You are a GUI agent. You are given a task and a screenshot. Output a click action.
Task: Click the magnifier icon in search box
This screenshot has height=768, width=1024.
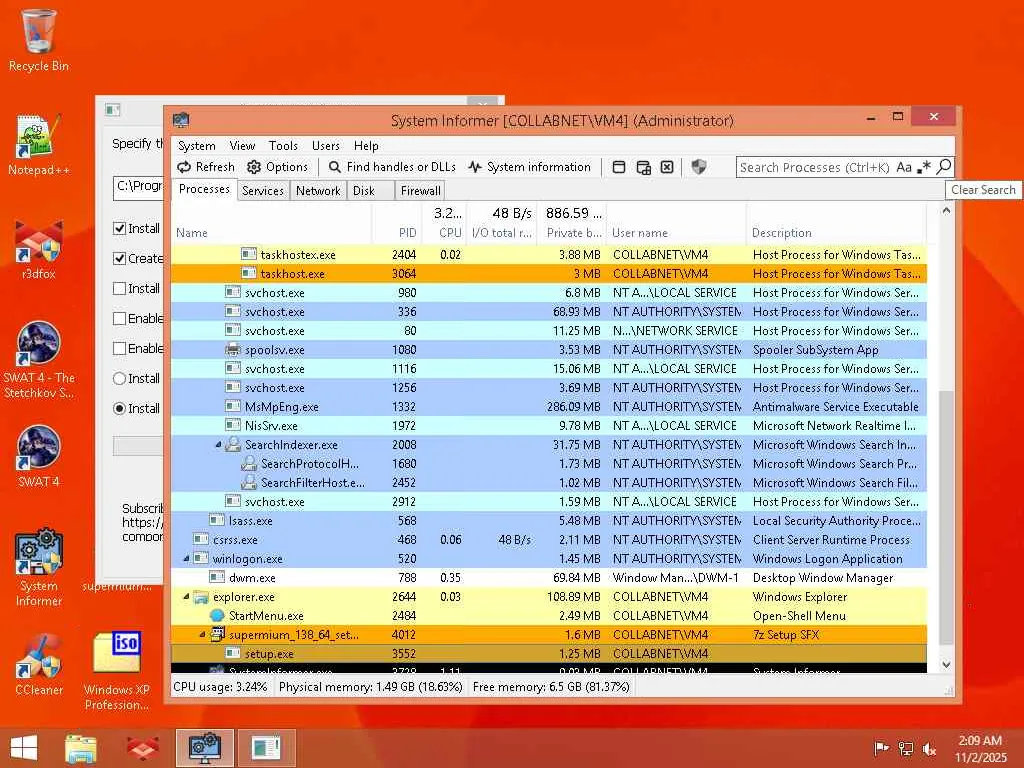click(x=944, y=167)
